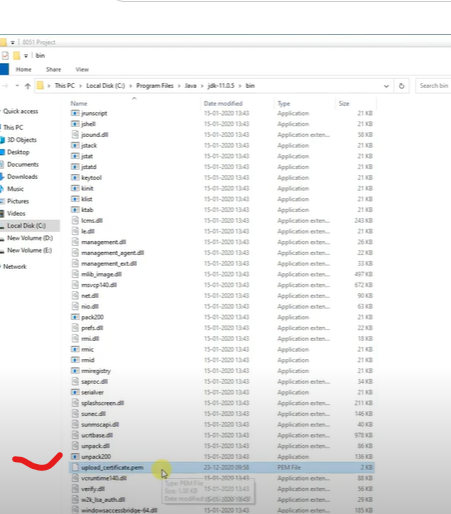Click the jrunscript file icon
451x514 pixels.
[x=75, y=113]
